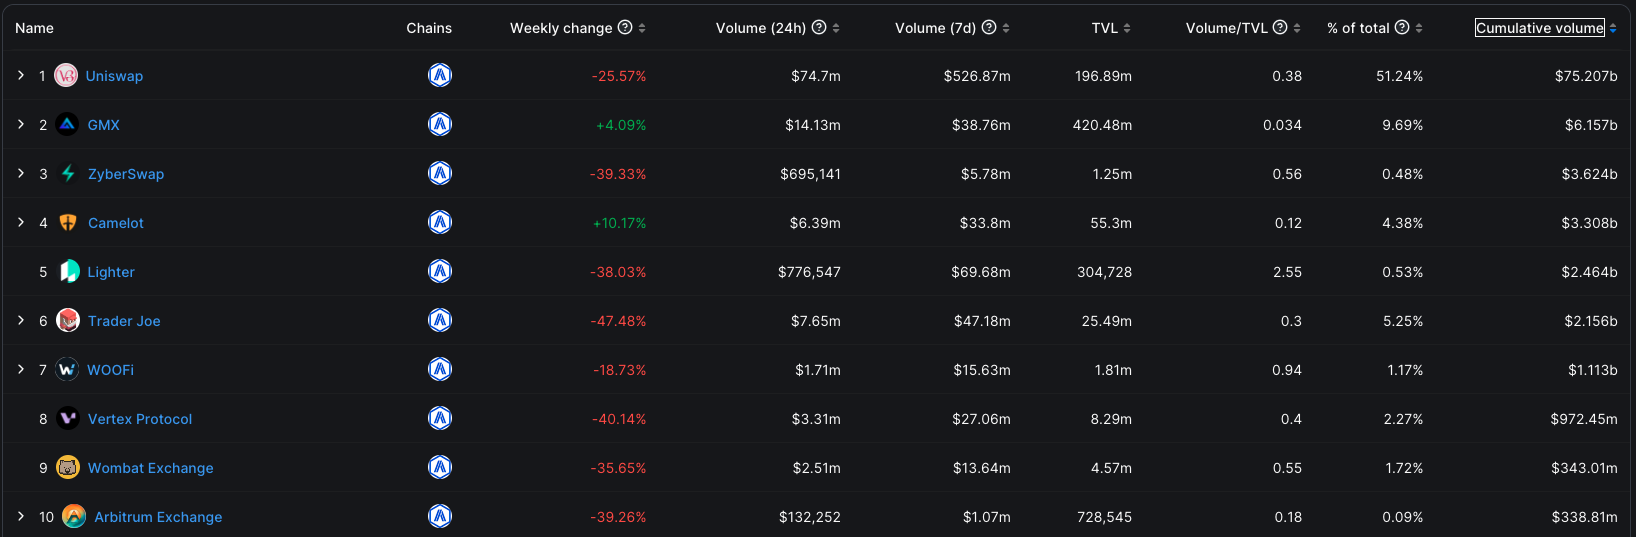Open the Trader Joe protocol link
The image size is (1636, 537).
(124, 321)
